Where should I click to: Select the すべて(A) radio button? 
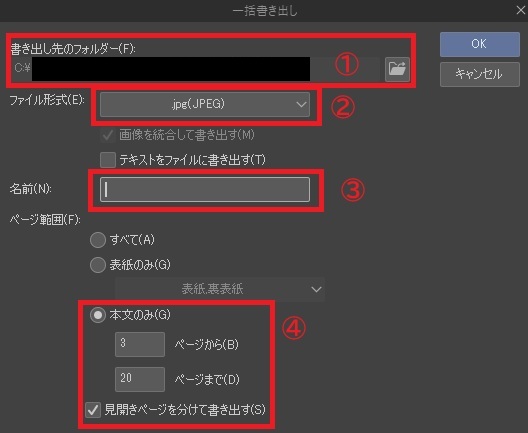point(98,240)
